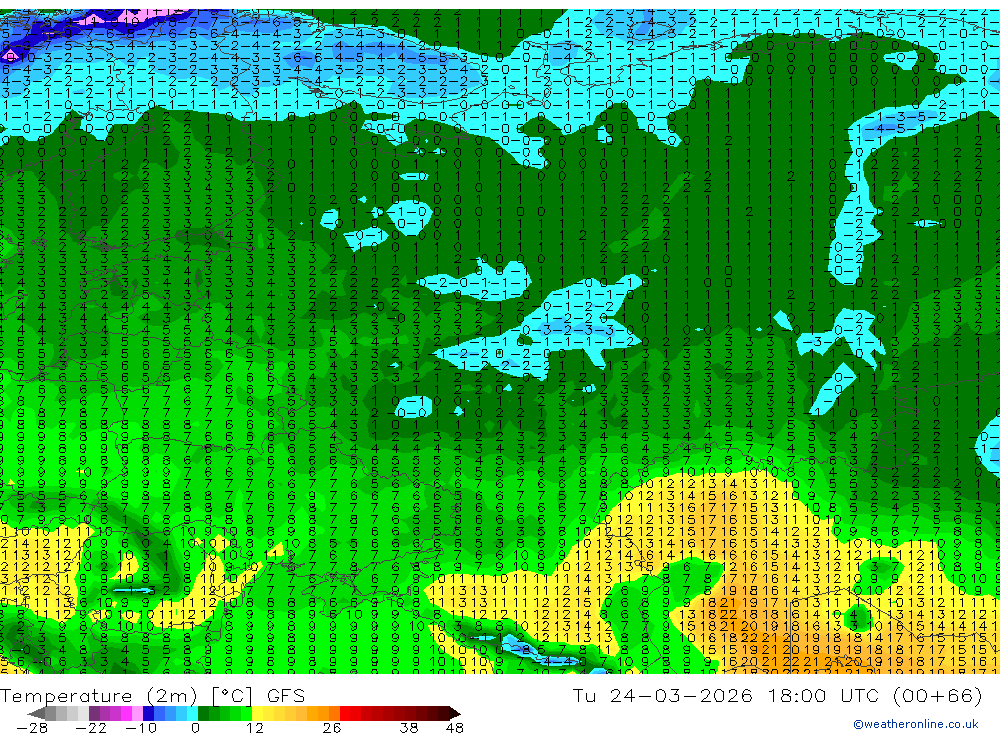Click the "Tu 24-03-2026 18:00 UTC (00+66)" timestamp

777,695
